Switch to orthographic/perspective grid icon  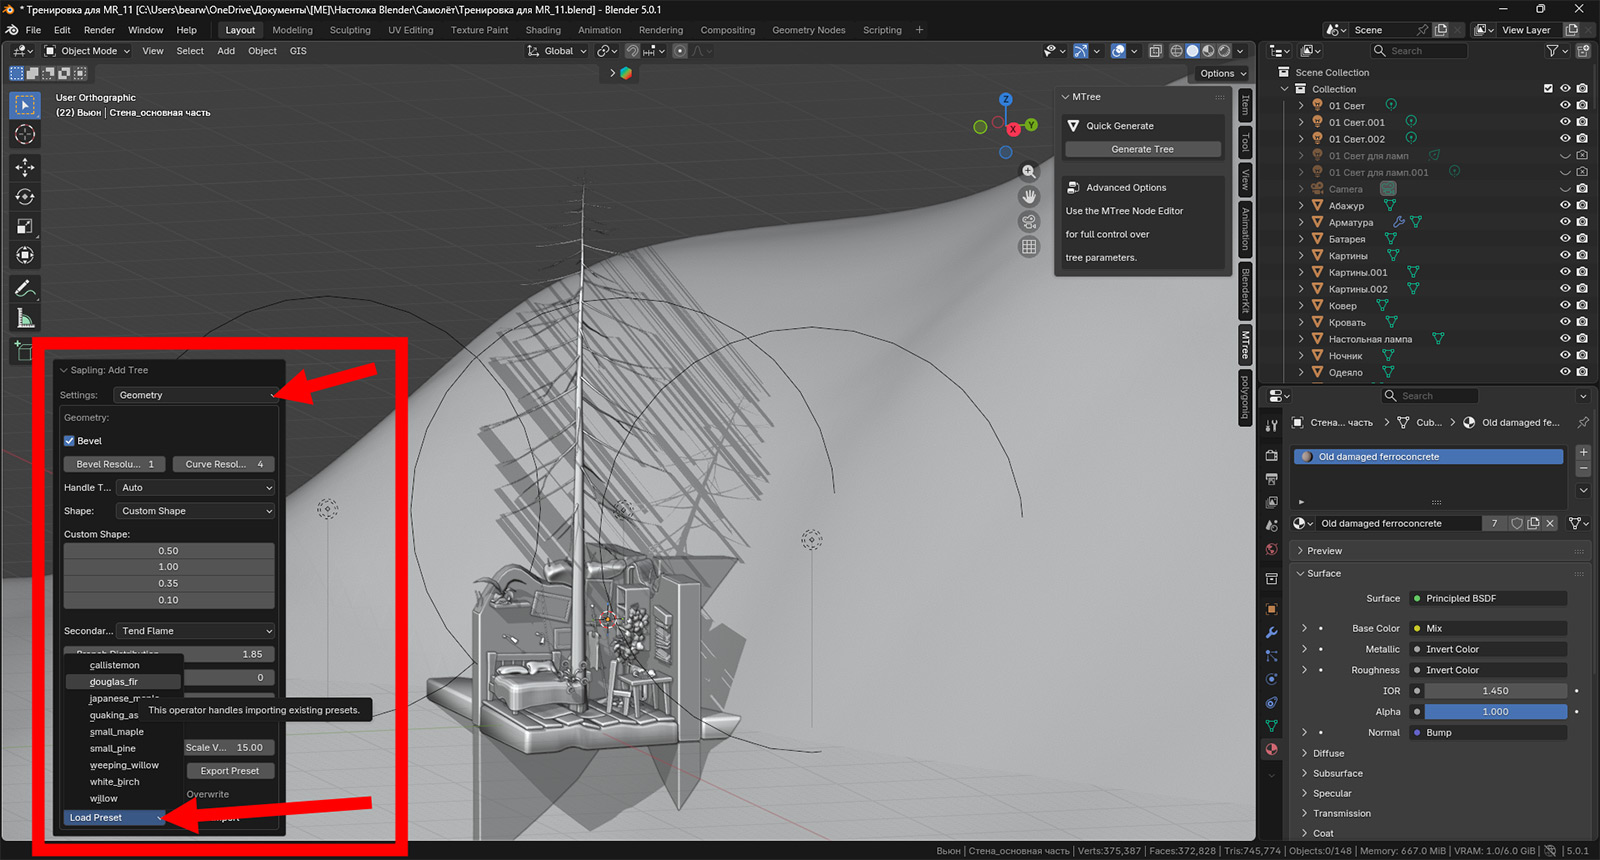(1029, 247)
